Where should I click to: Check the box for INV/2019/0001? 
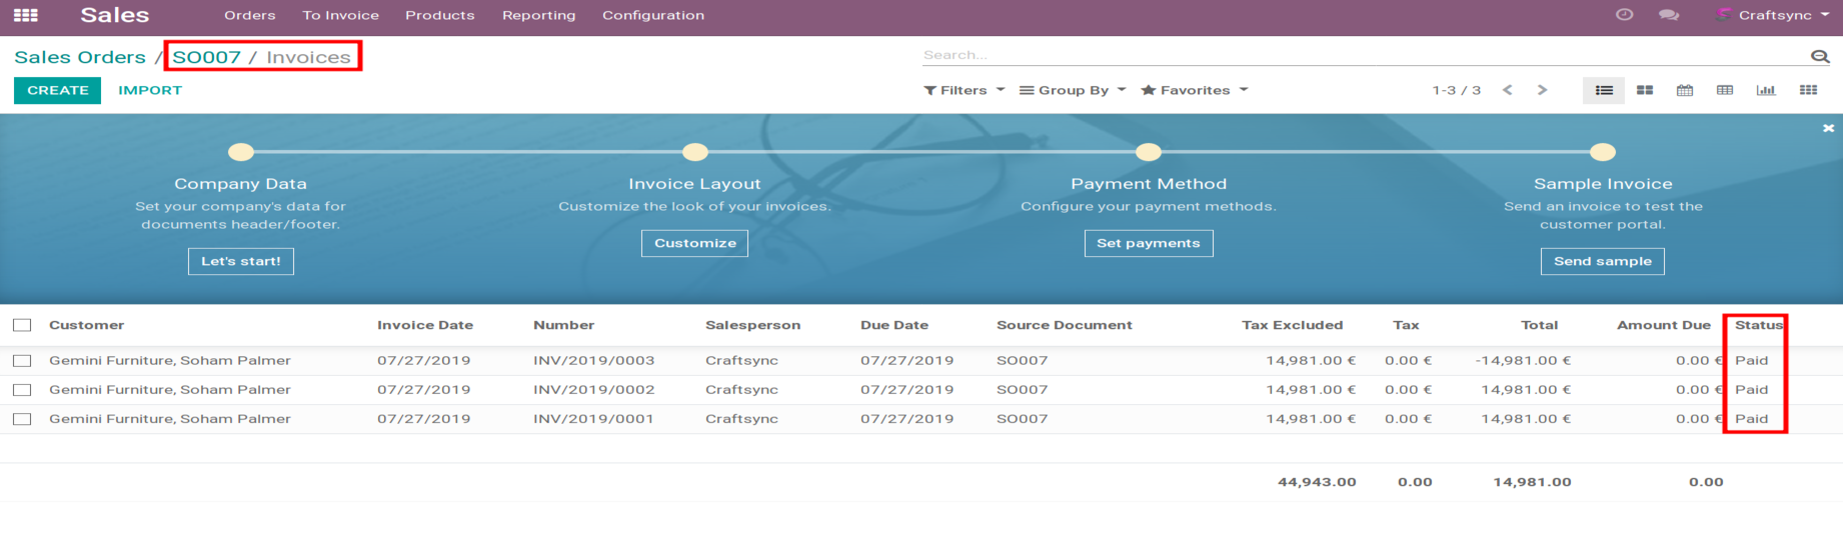point(22,419)
